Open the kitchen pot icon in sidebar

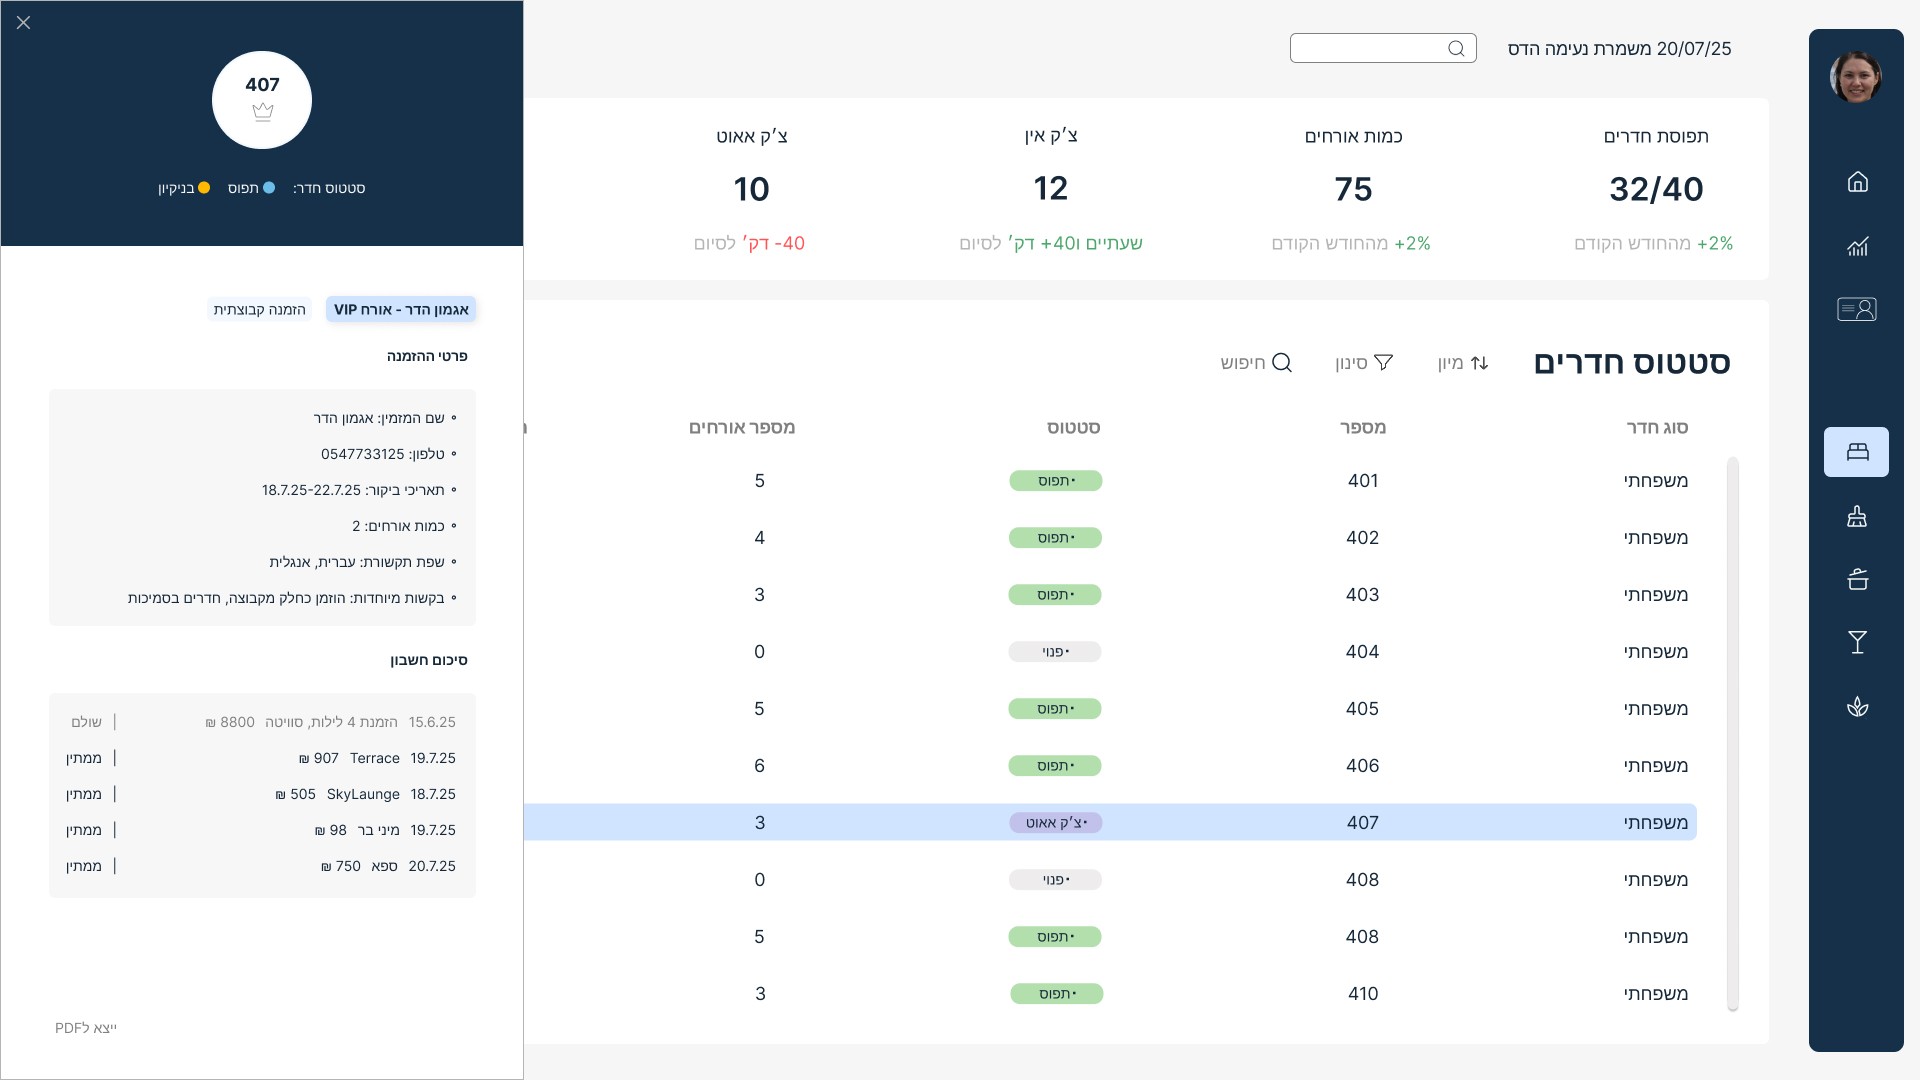(x=1857, y=579)
